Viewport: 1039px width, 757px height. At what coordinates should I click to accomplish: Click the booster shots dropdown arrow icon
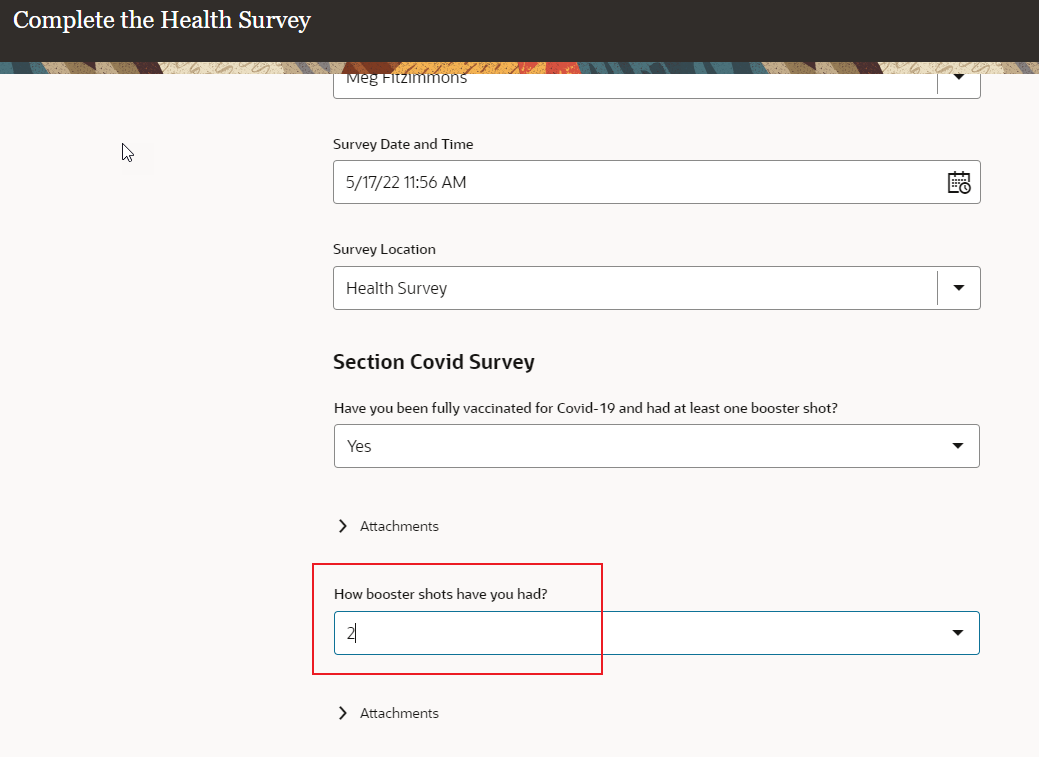click(958, 632)
